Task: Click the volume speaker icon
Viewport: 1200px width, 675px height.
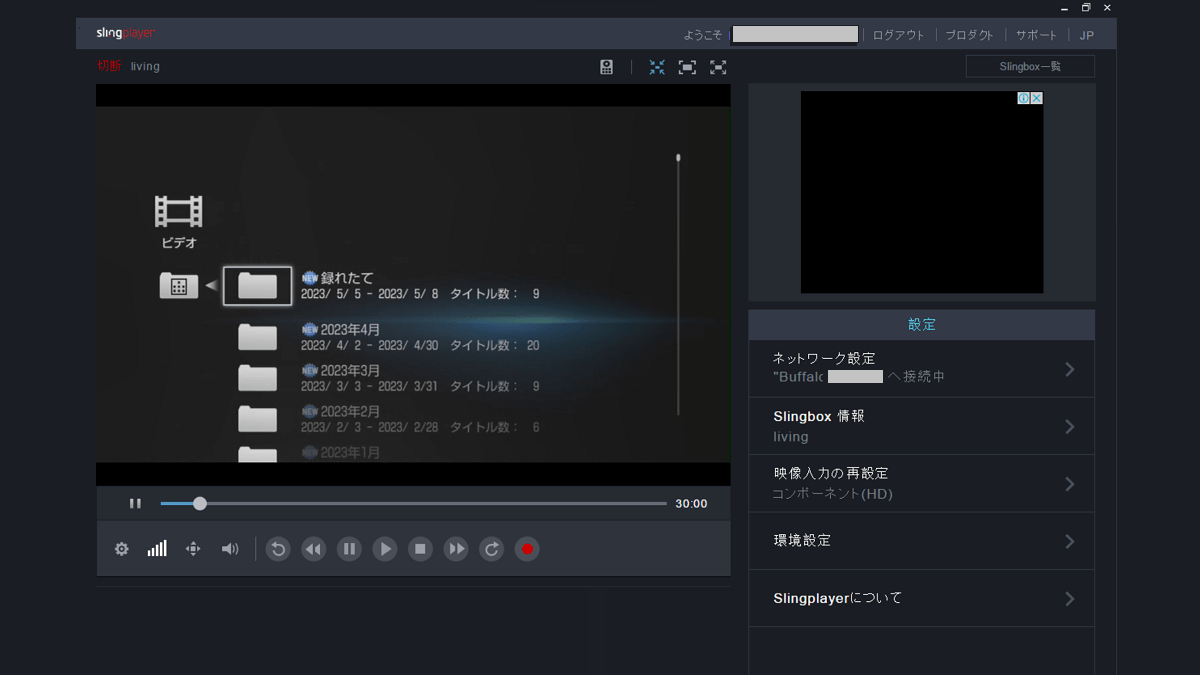Action: (230, 549)
